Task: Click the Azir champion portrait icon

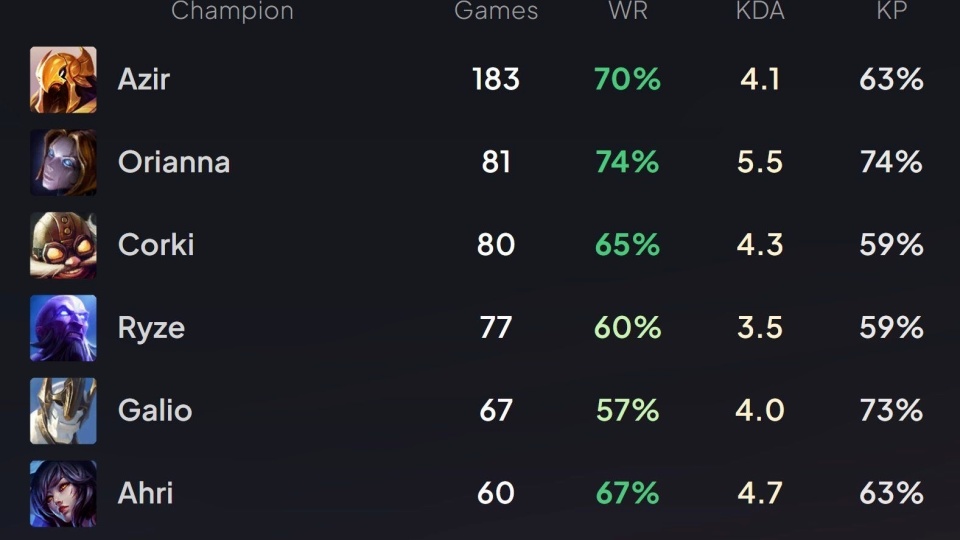Action: (x=63, y=80)
